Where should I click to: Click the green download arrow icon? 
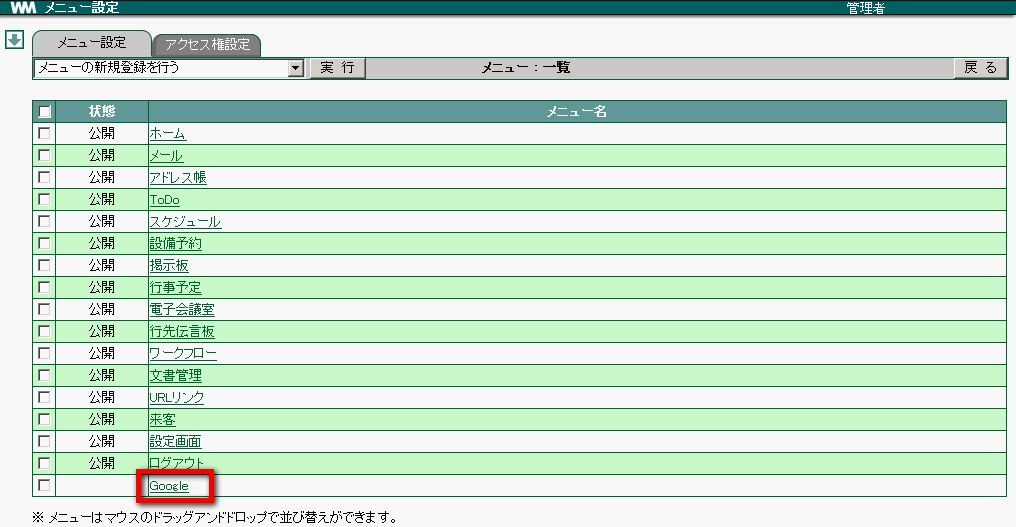coord(14,40)
